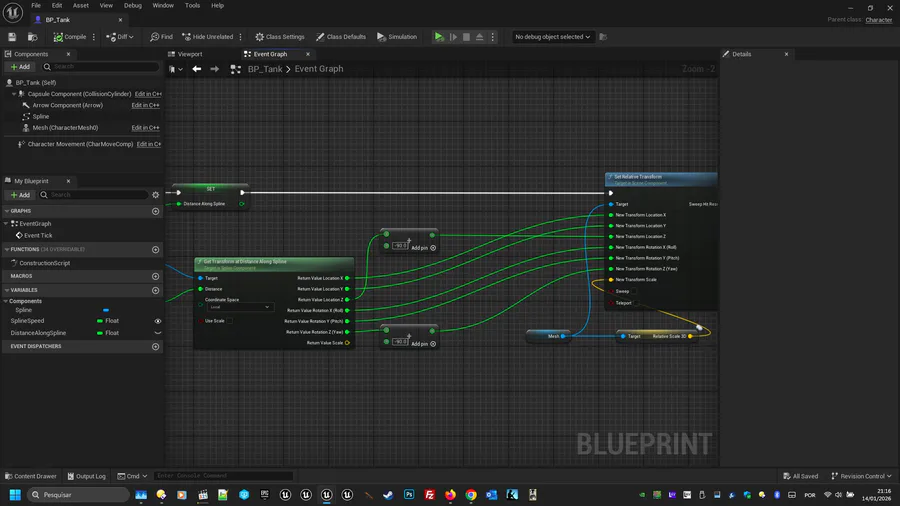The width and height of the screenshot is (900, 506).
Task: Toggle Teleport checkbox on Set Relative Transform
Action: (637, 303)
